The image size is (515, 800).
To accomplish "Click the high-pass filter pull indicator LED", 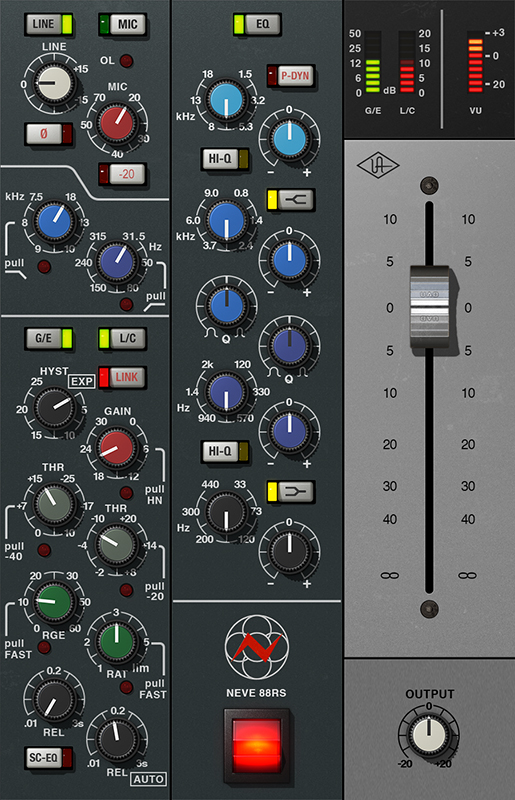I will 44,266.
